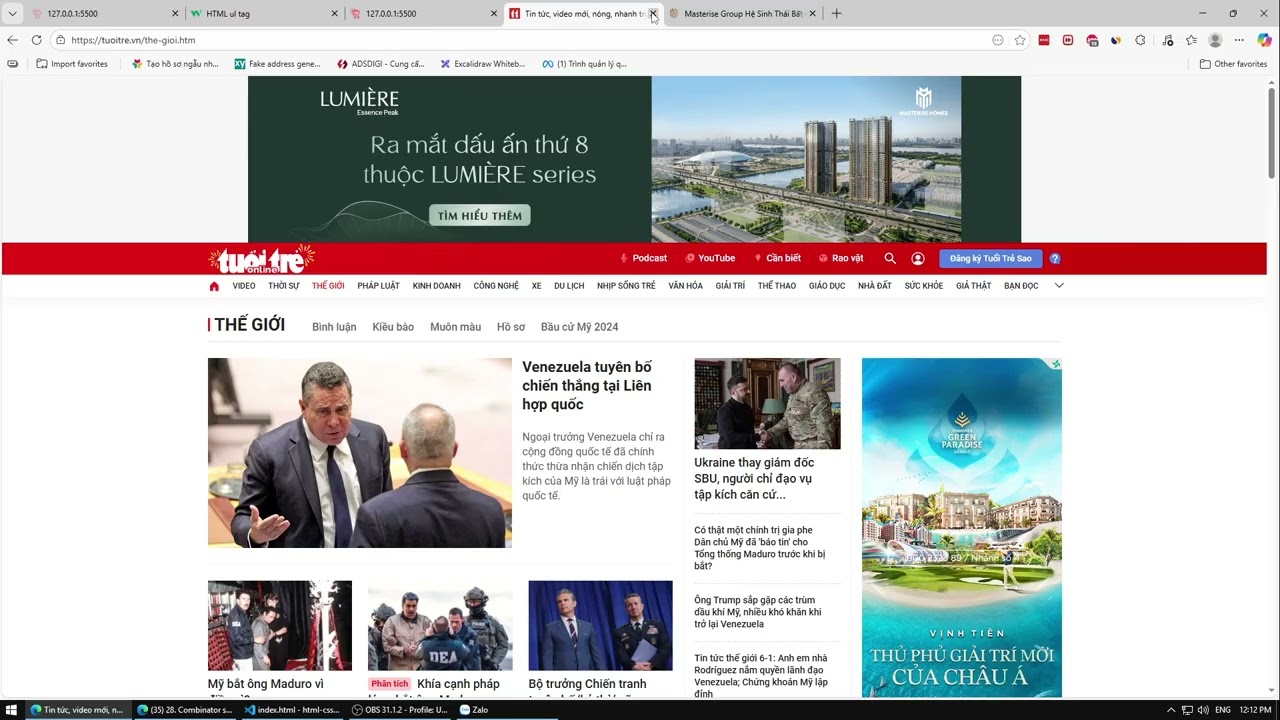
Task: Select THỂ THAO in the navigation menu
Action: tap(777, 286)
